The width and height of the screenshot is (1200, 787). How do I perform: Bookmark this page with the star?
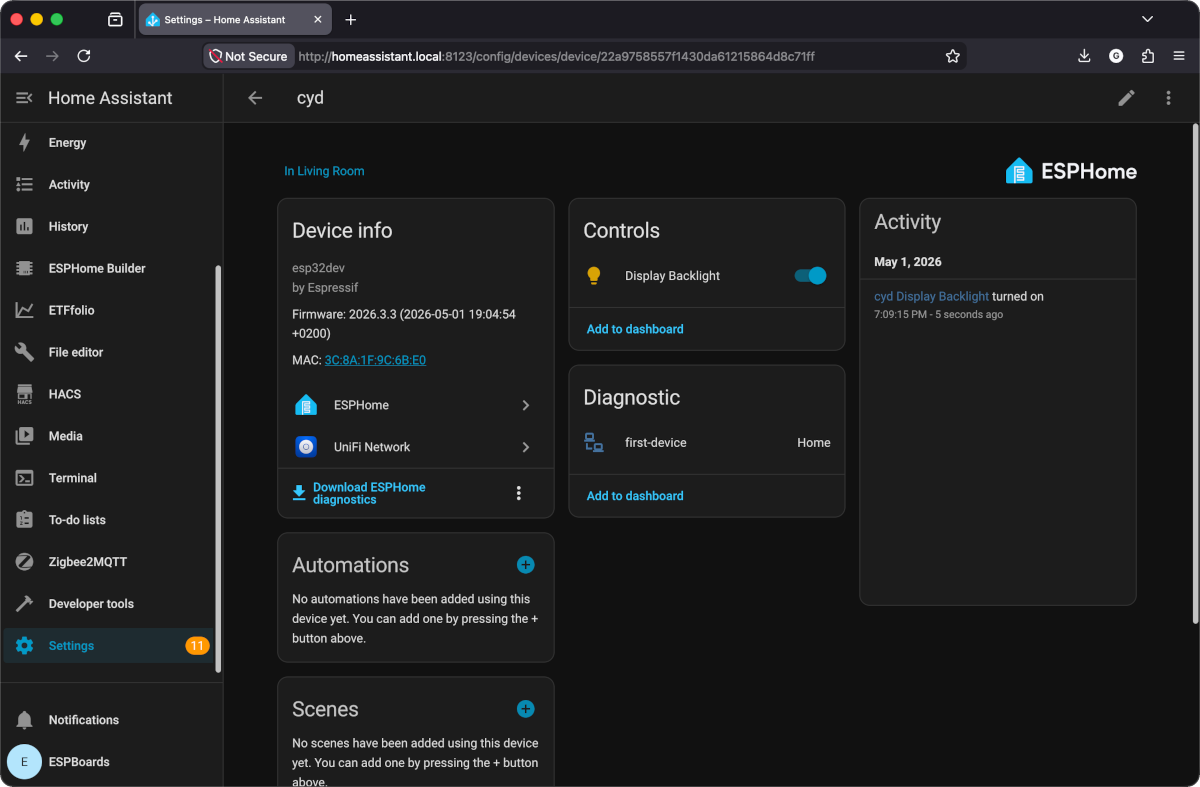(x=953, y=56)
